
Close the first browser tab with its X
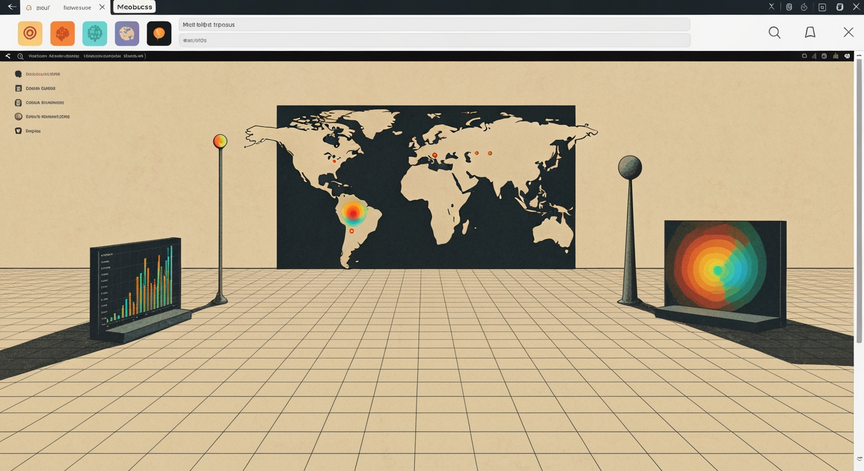(x=102, y=7)
